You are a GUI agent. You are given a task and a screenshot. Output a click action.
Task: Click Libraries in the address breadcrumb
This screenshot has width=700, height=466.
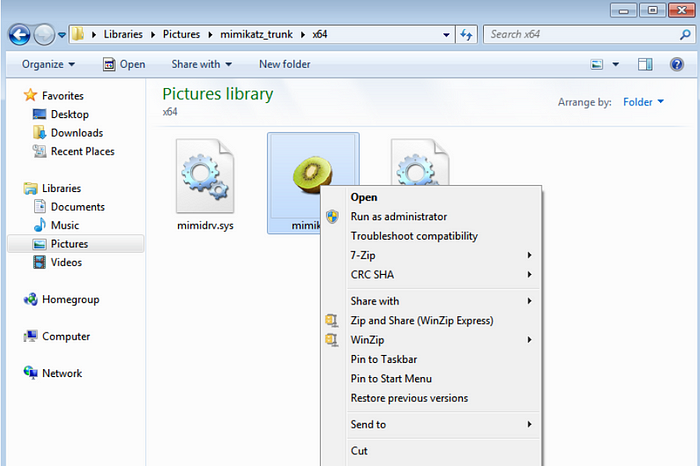[x=123, y=34]
